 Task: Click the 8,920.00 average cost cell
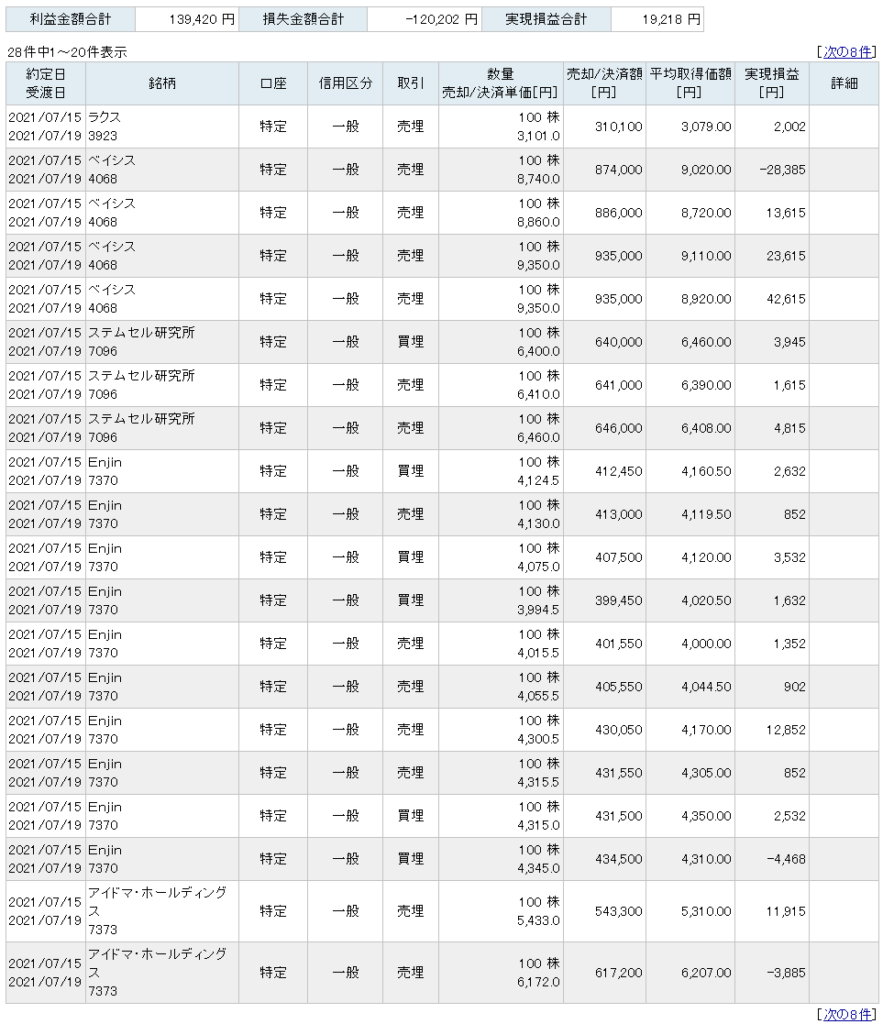click(x=690, y=299)
